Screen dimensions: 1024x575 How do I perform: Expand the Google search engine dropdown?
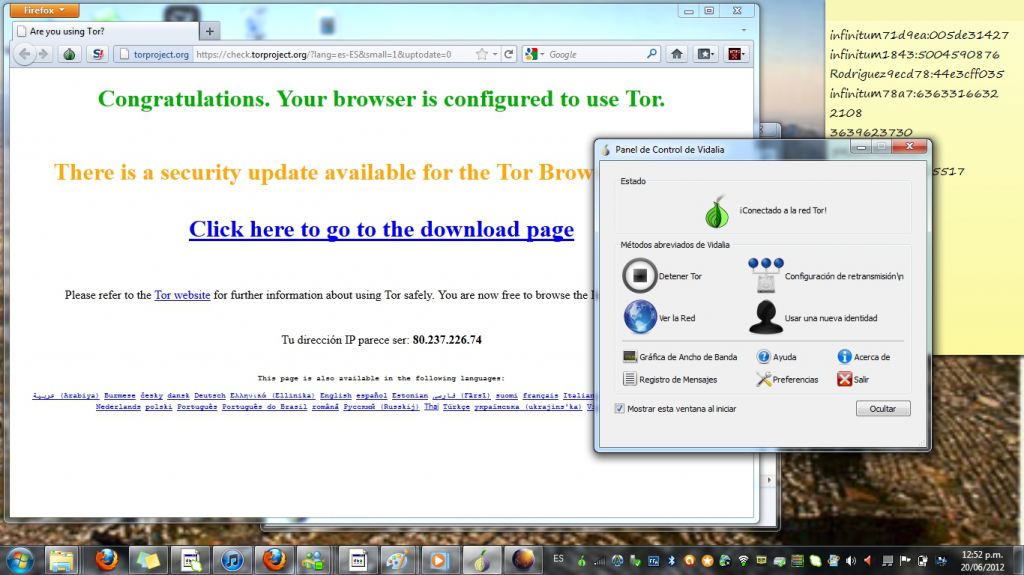pyautogui.click(x=535, y=54)
